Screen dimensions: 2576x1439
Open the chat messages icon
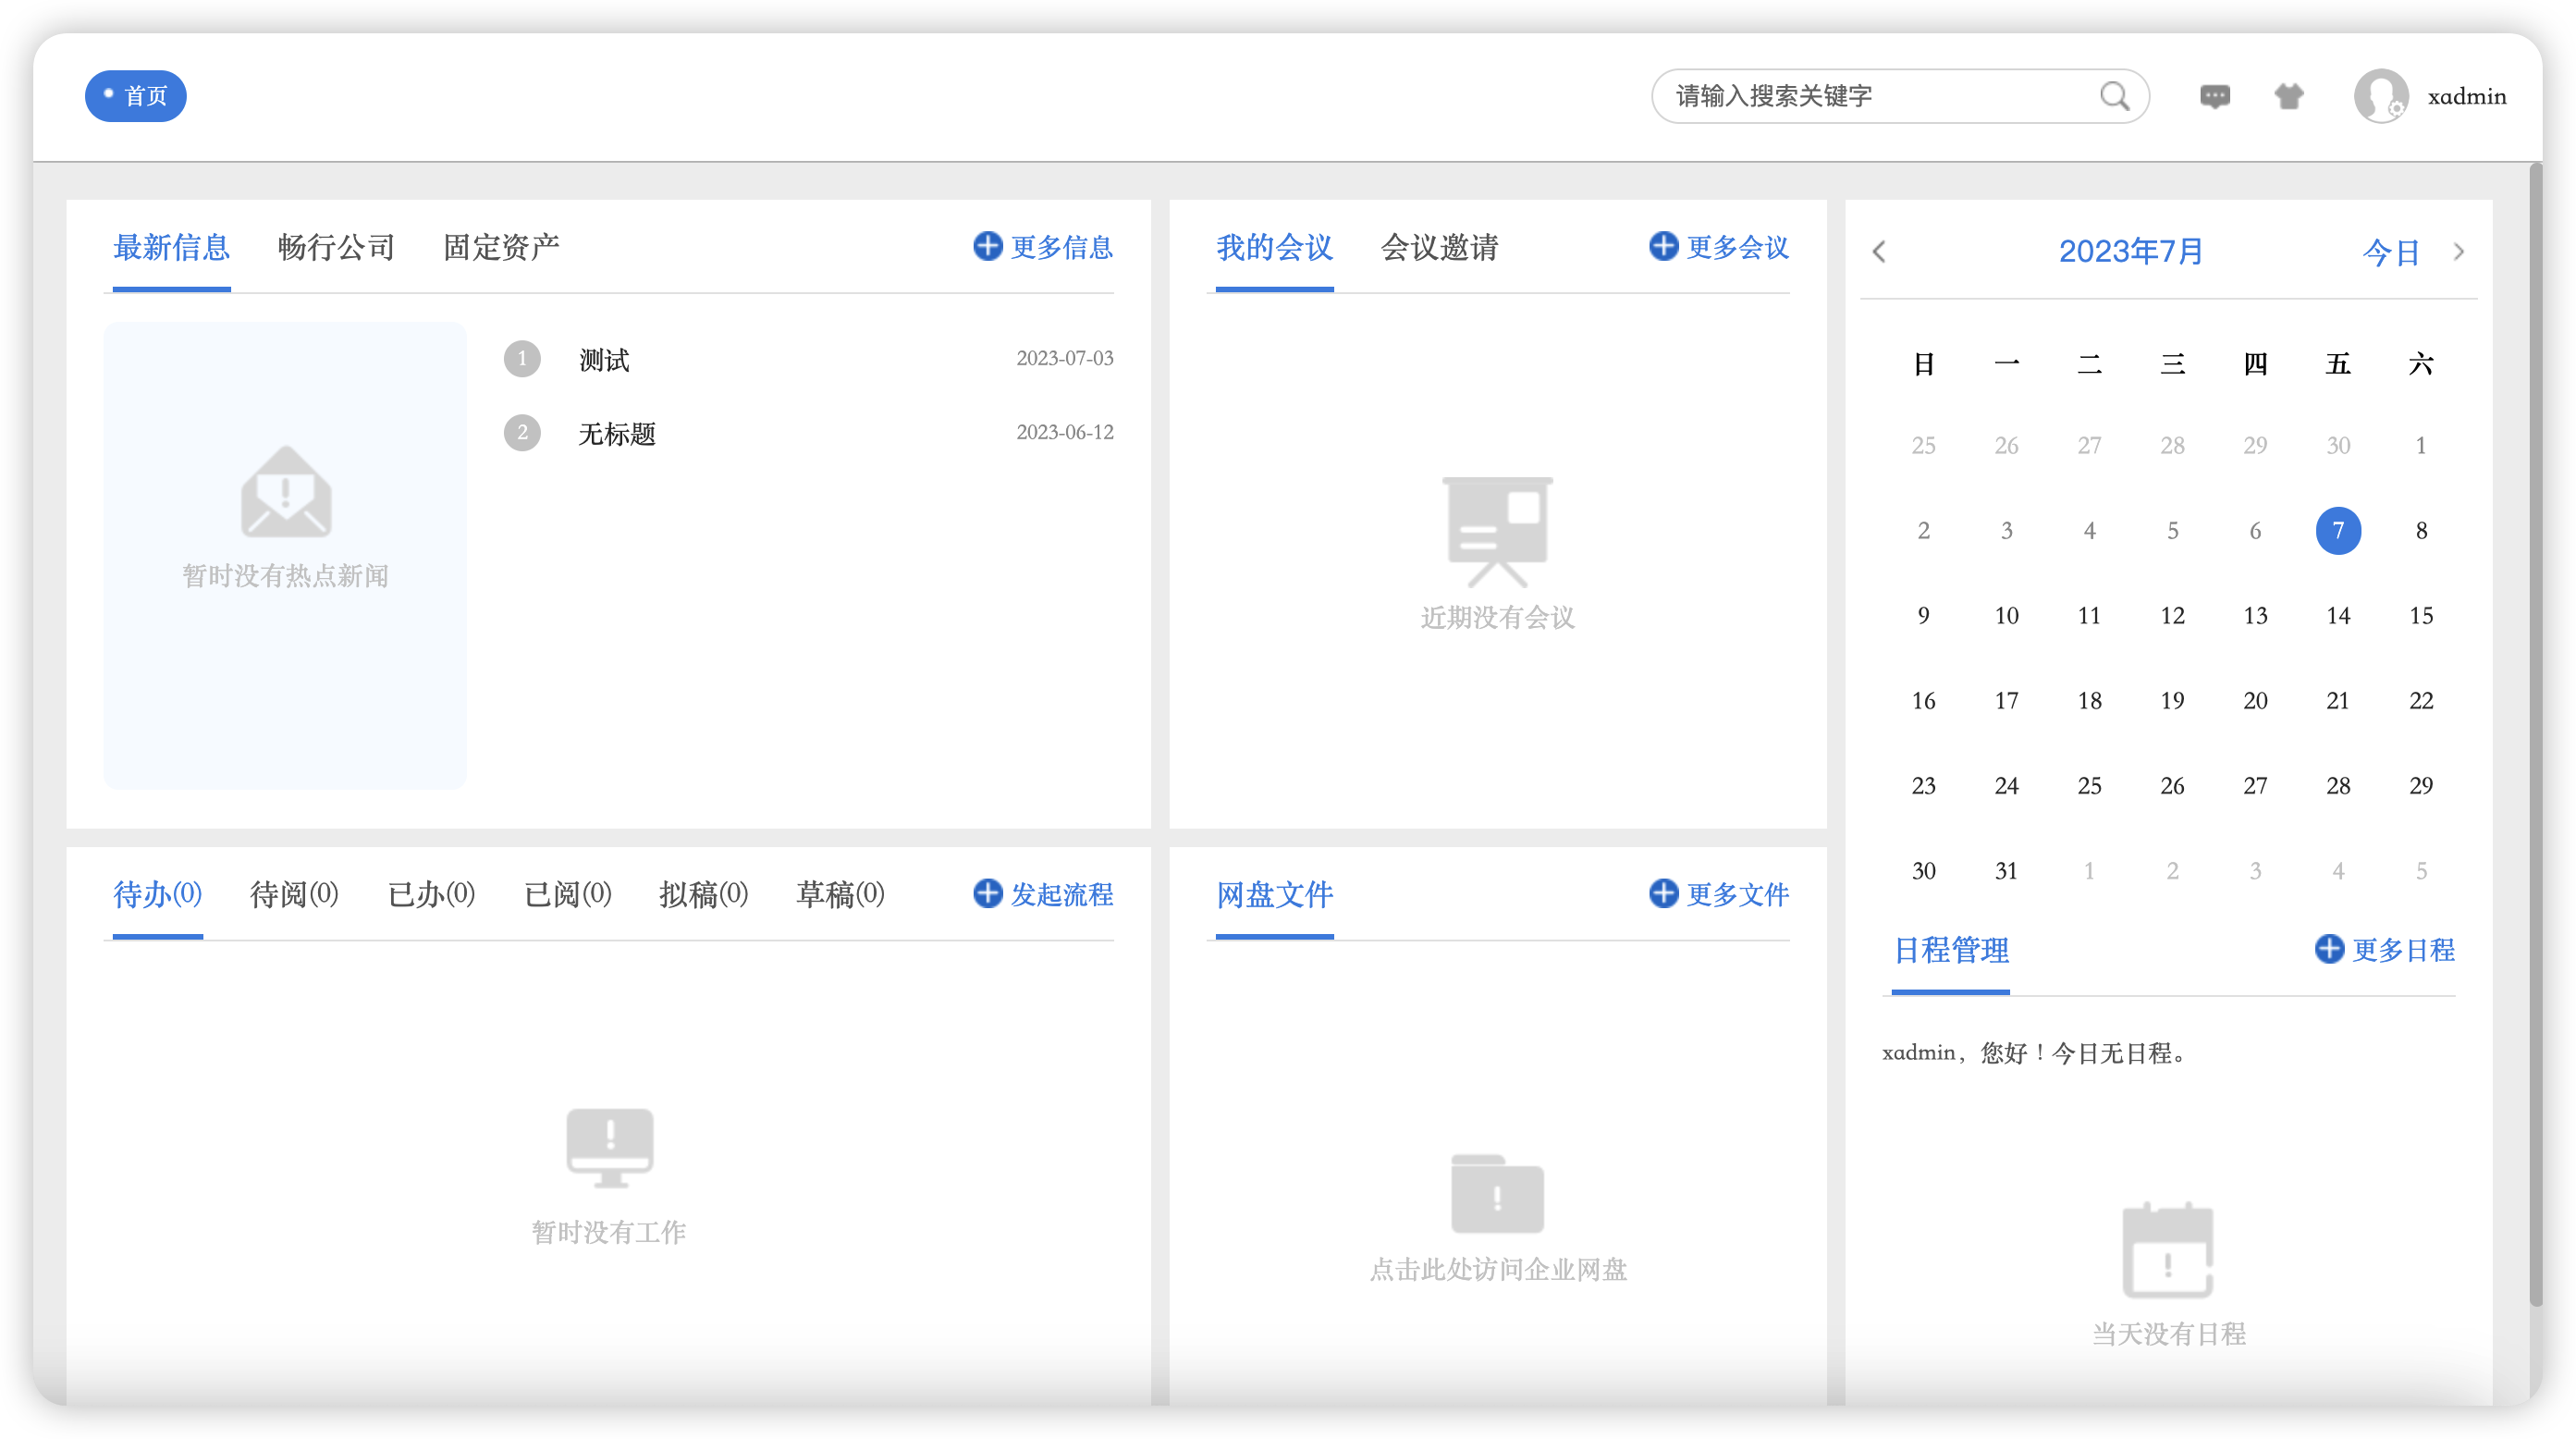click(x=2215, y=96)
